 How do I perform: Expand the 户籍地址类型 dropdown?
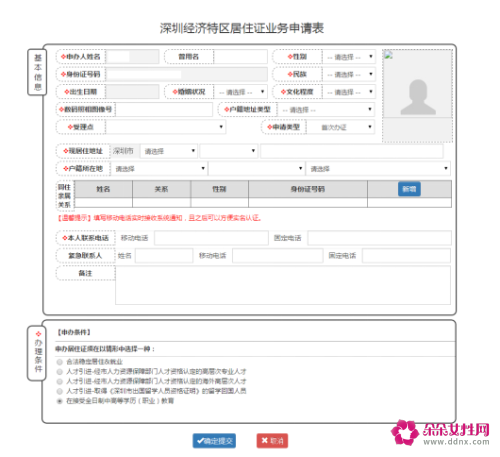point(326,110)
